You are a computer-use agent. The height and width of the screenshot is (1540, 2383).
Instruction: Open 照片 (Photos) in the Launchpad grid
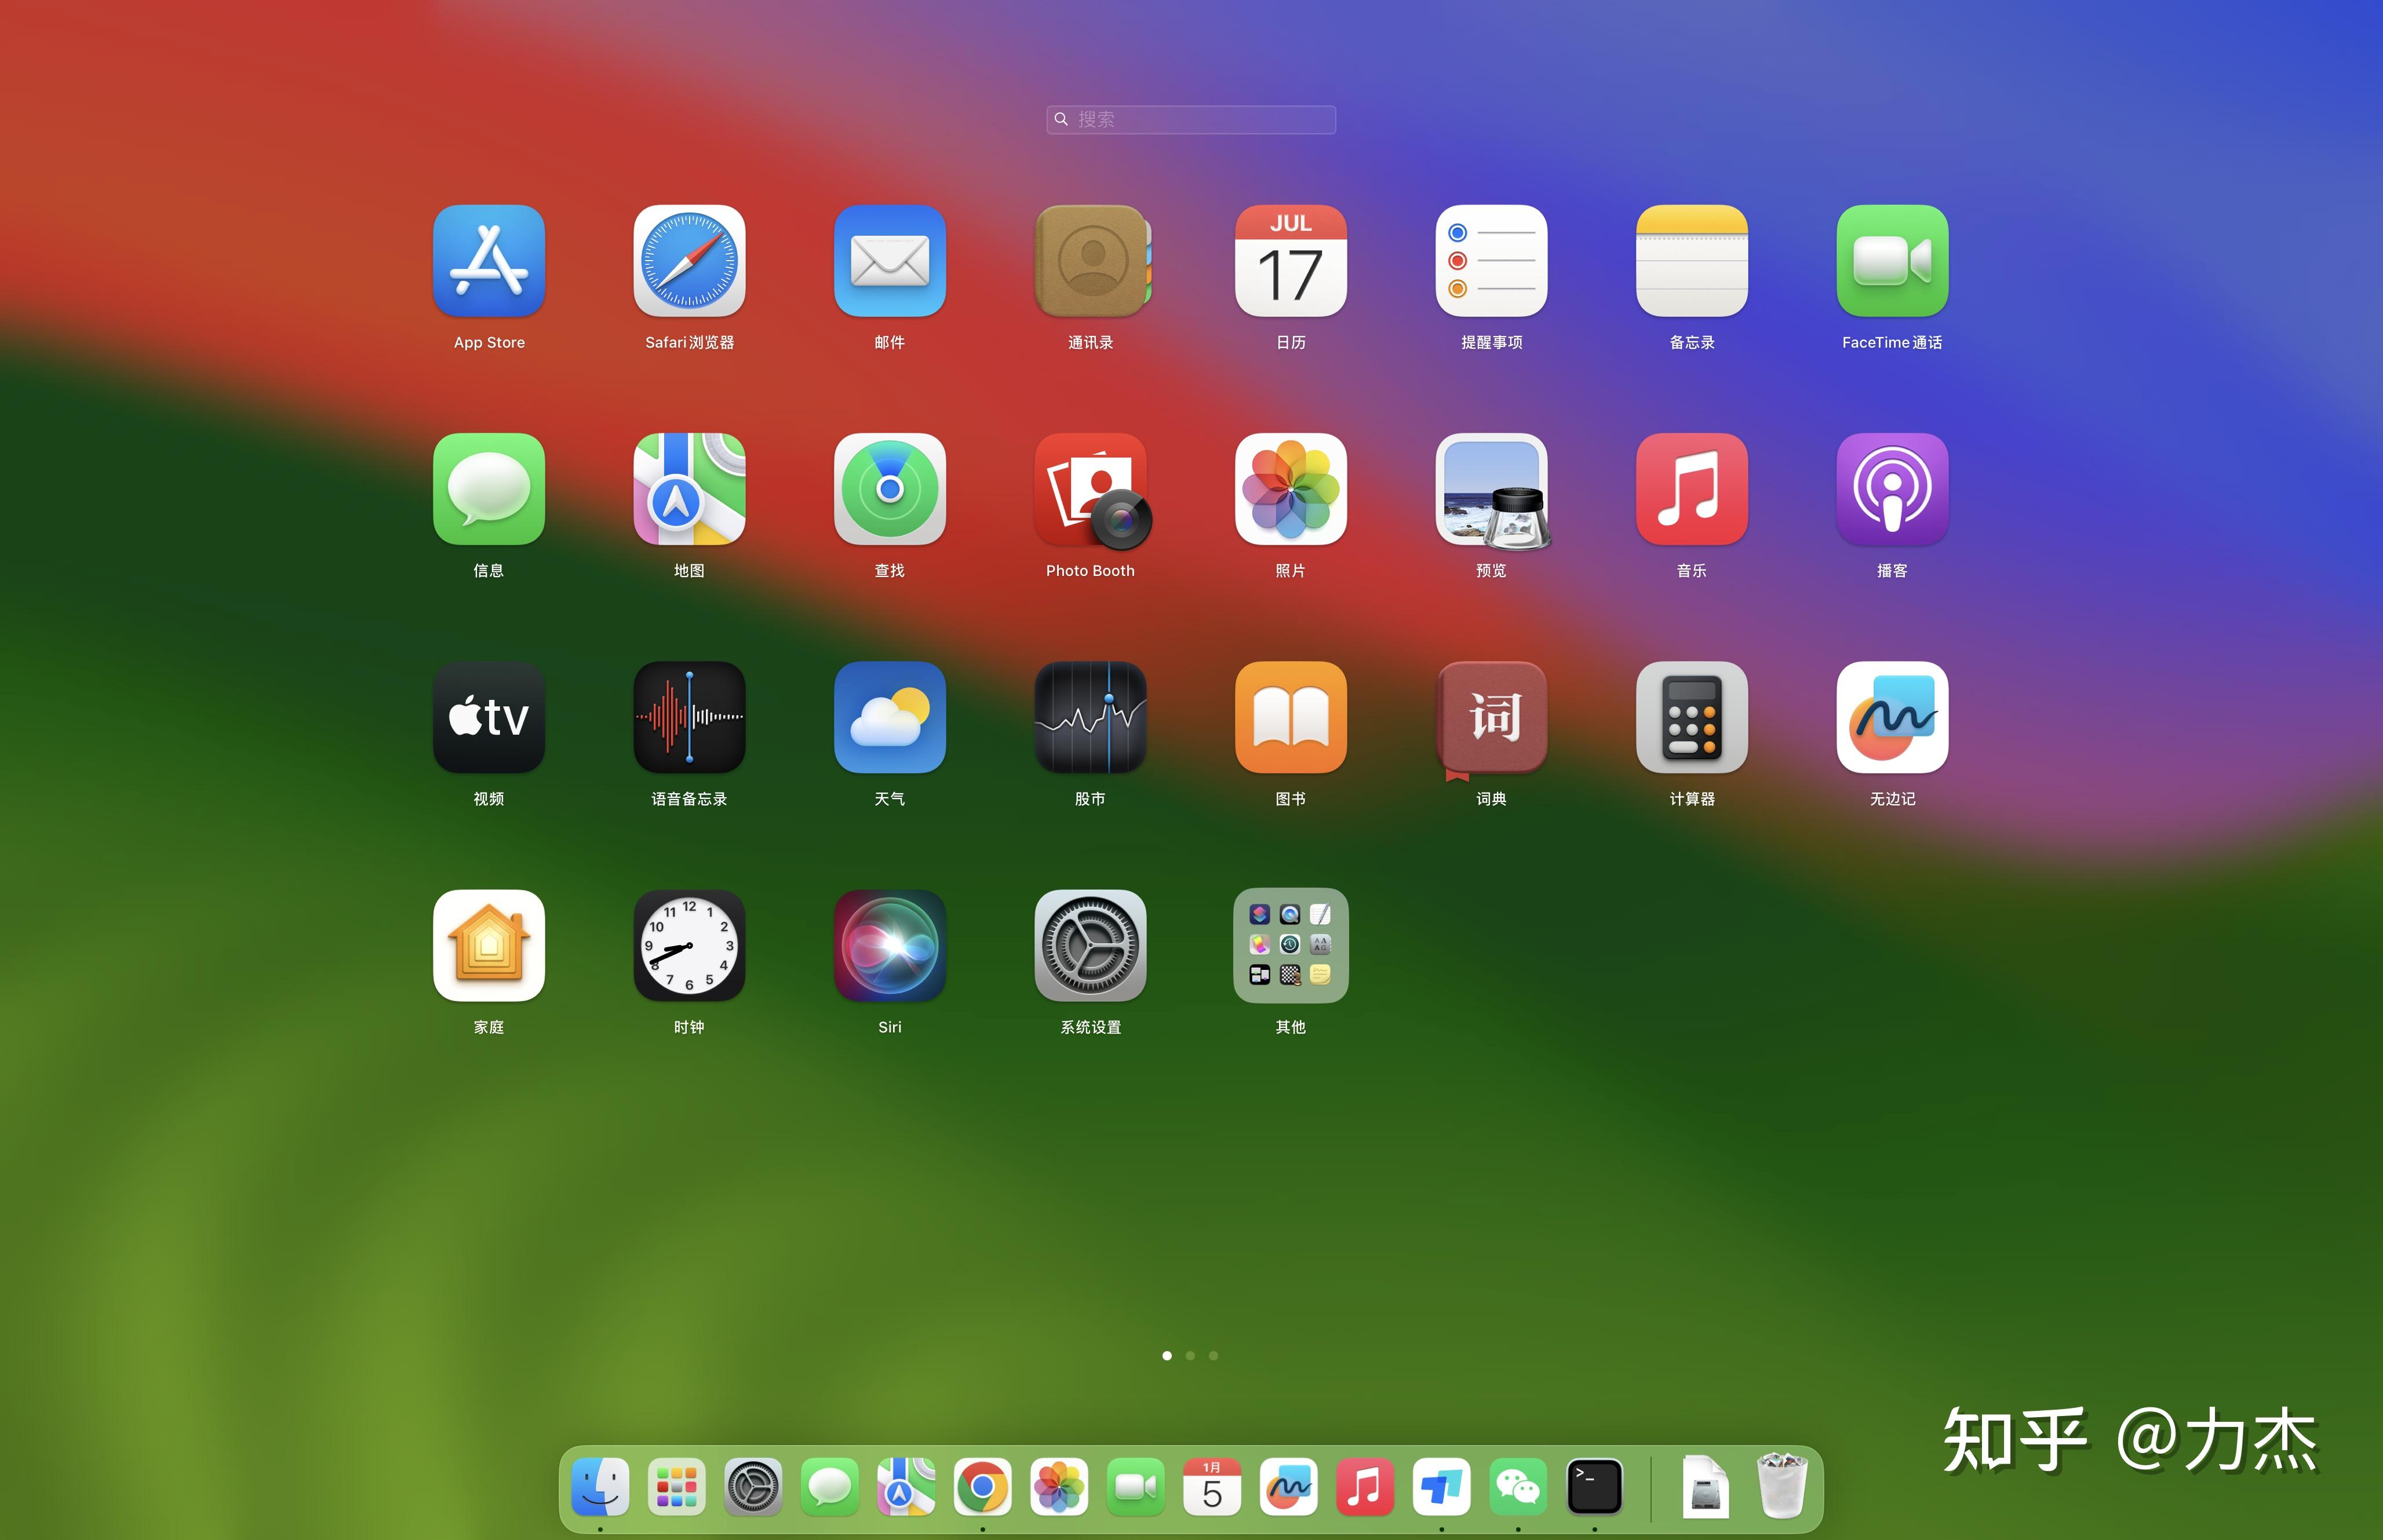(1291, 489)
